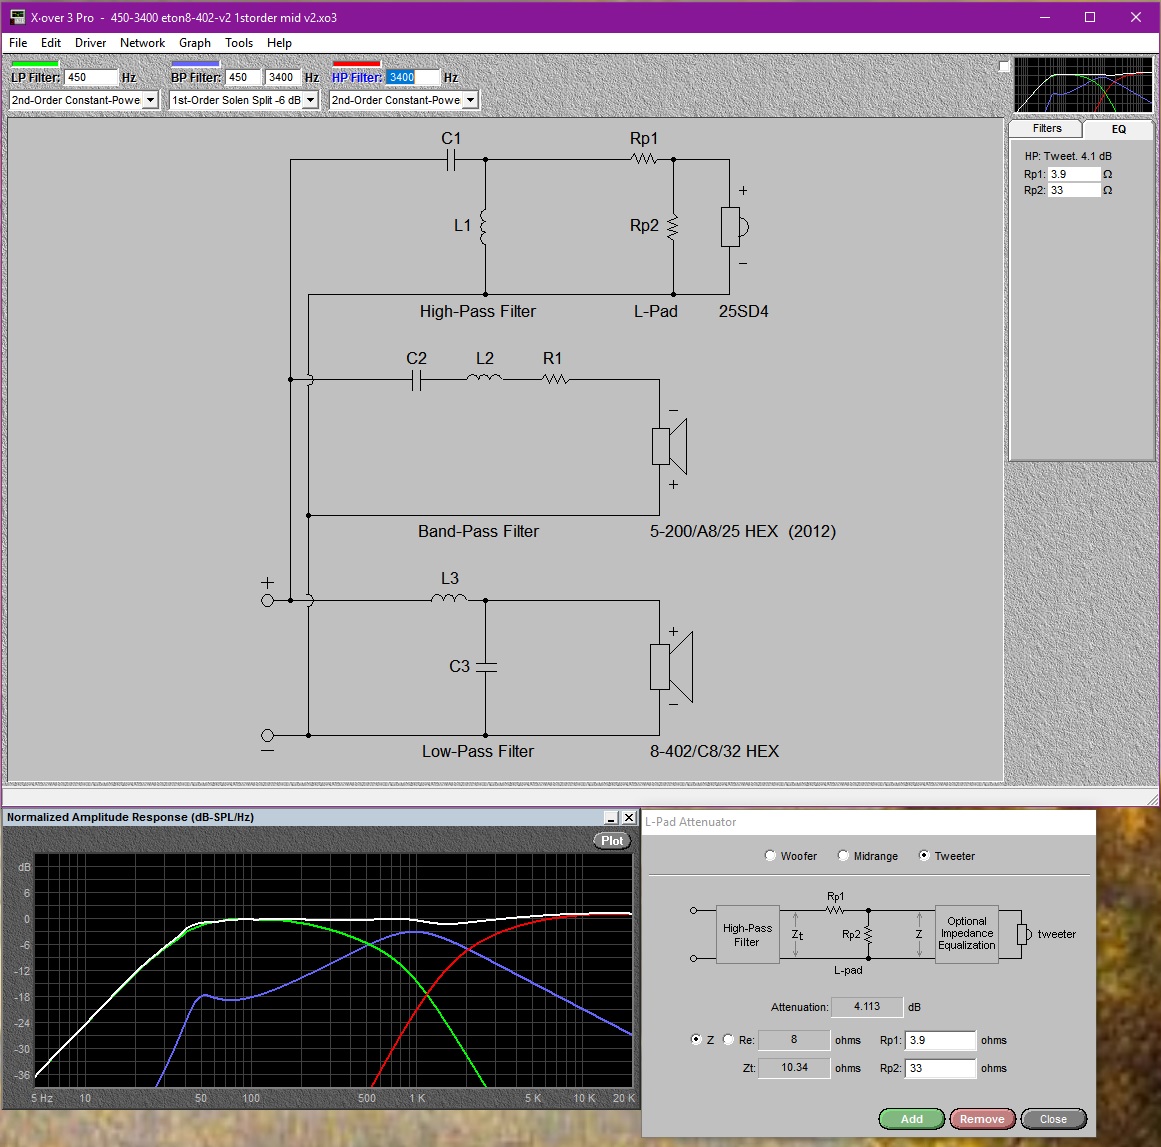Click the C3 capacitor in low-pass filter
The height and width of the screenshot is (1147, 1161).
coord(486,666)
